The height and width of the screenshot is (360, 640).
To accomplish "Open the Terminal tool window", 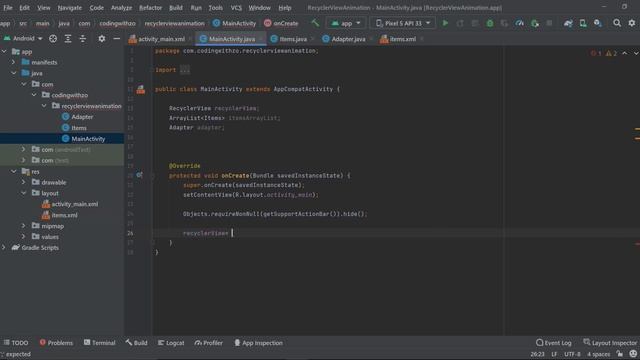I will coord(100,343).
